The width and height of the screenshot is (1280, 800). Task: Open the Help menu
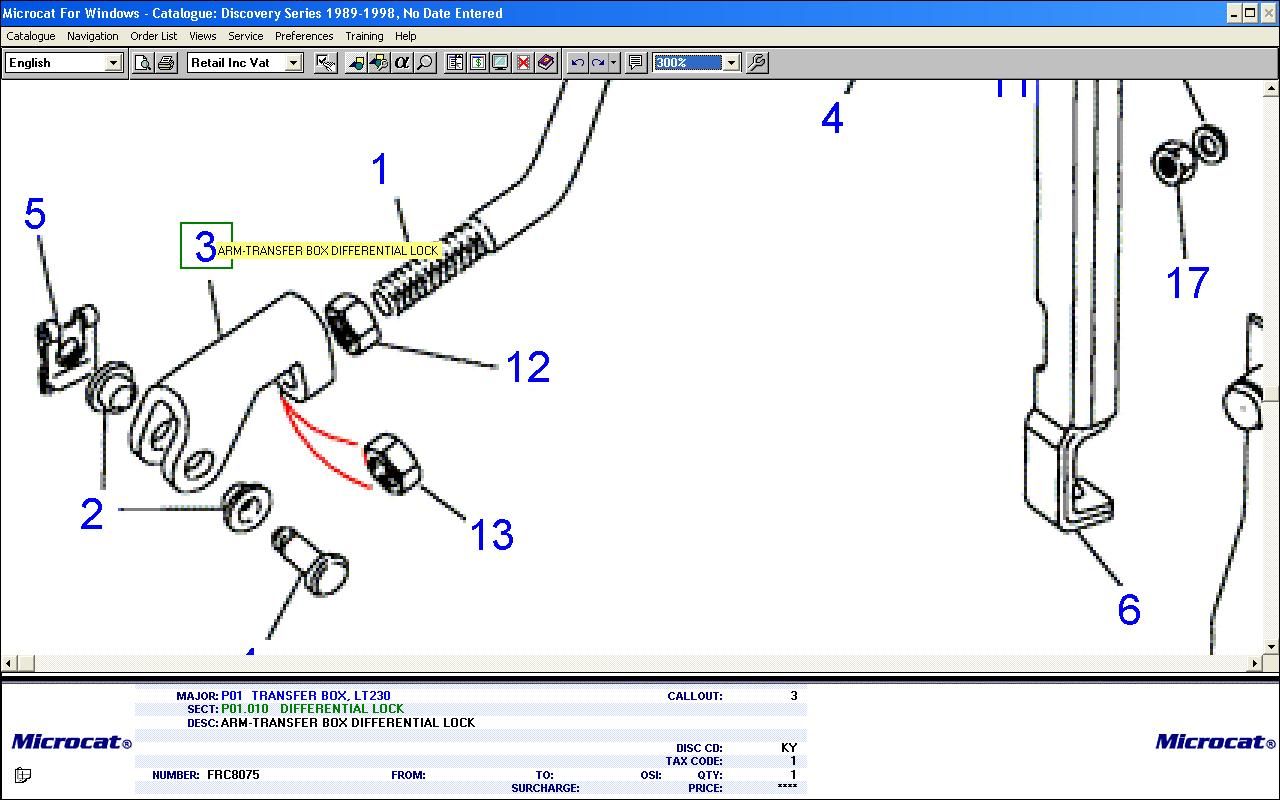click(x=405, y=36)
